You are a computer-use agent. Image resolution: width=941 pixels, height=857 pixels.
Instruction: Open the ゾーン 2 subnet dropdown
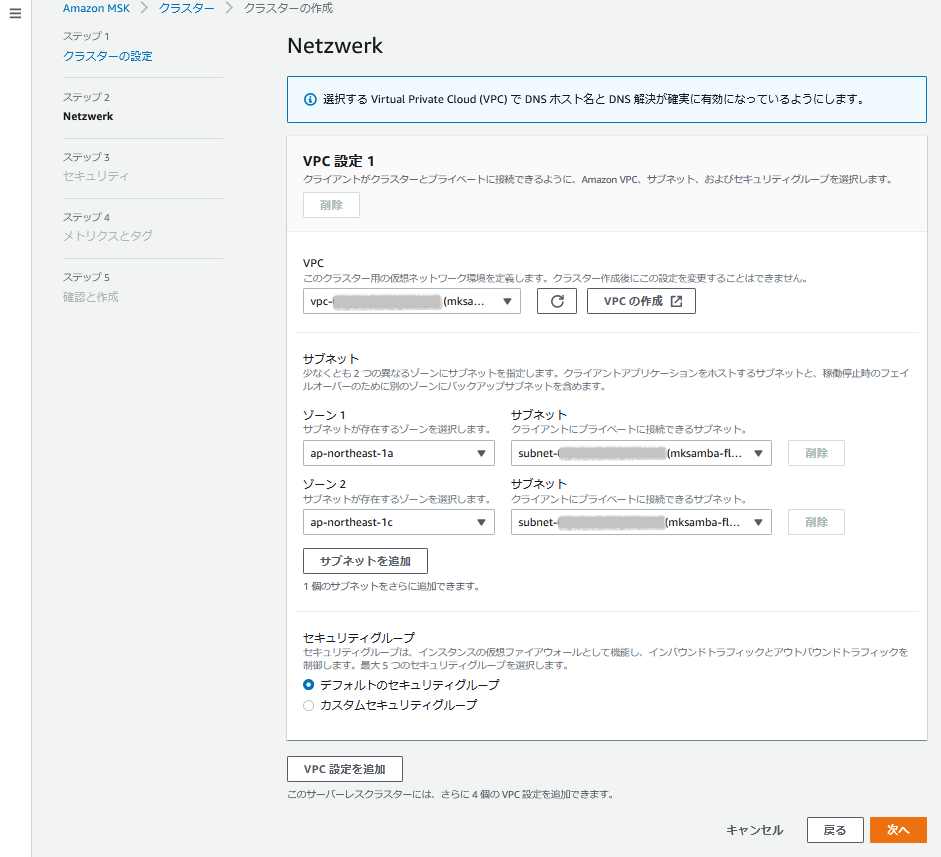coord(641,522)
